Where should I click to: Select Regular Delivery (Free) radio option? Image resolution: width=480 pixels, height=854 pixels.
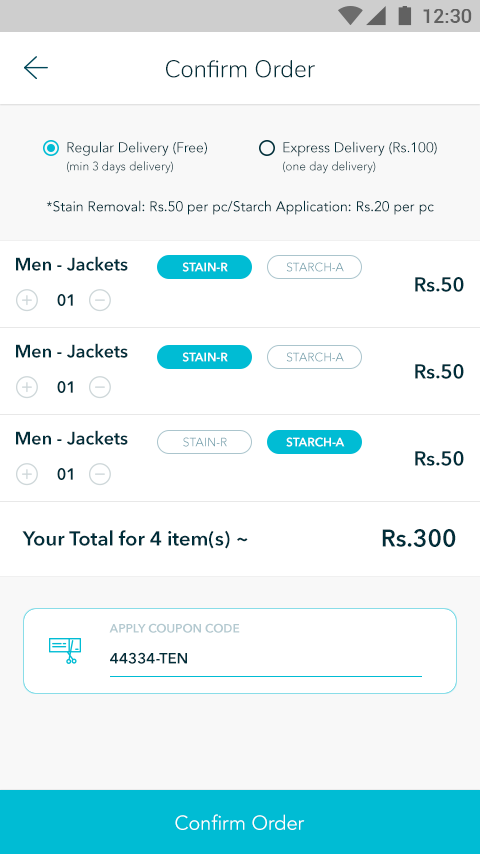pyautogui.click(x=51, y=148)
